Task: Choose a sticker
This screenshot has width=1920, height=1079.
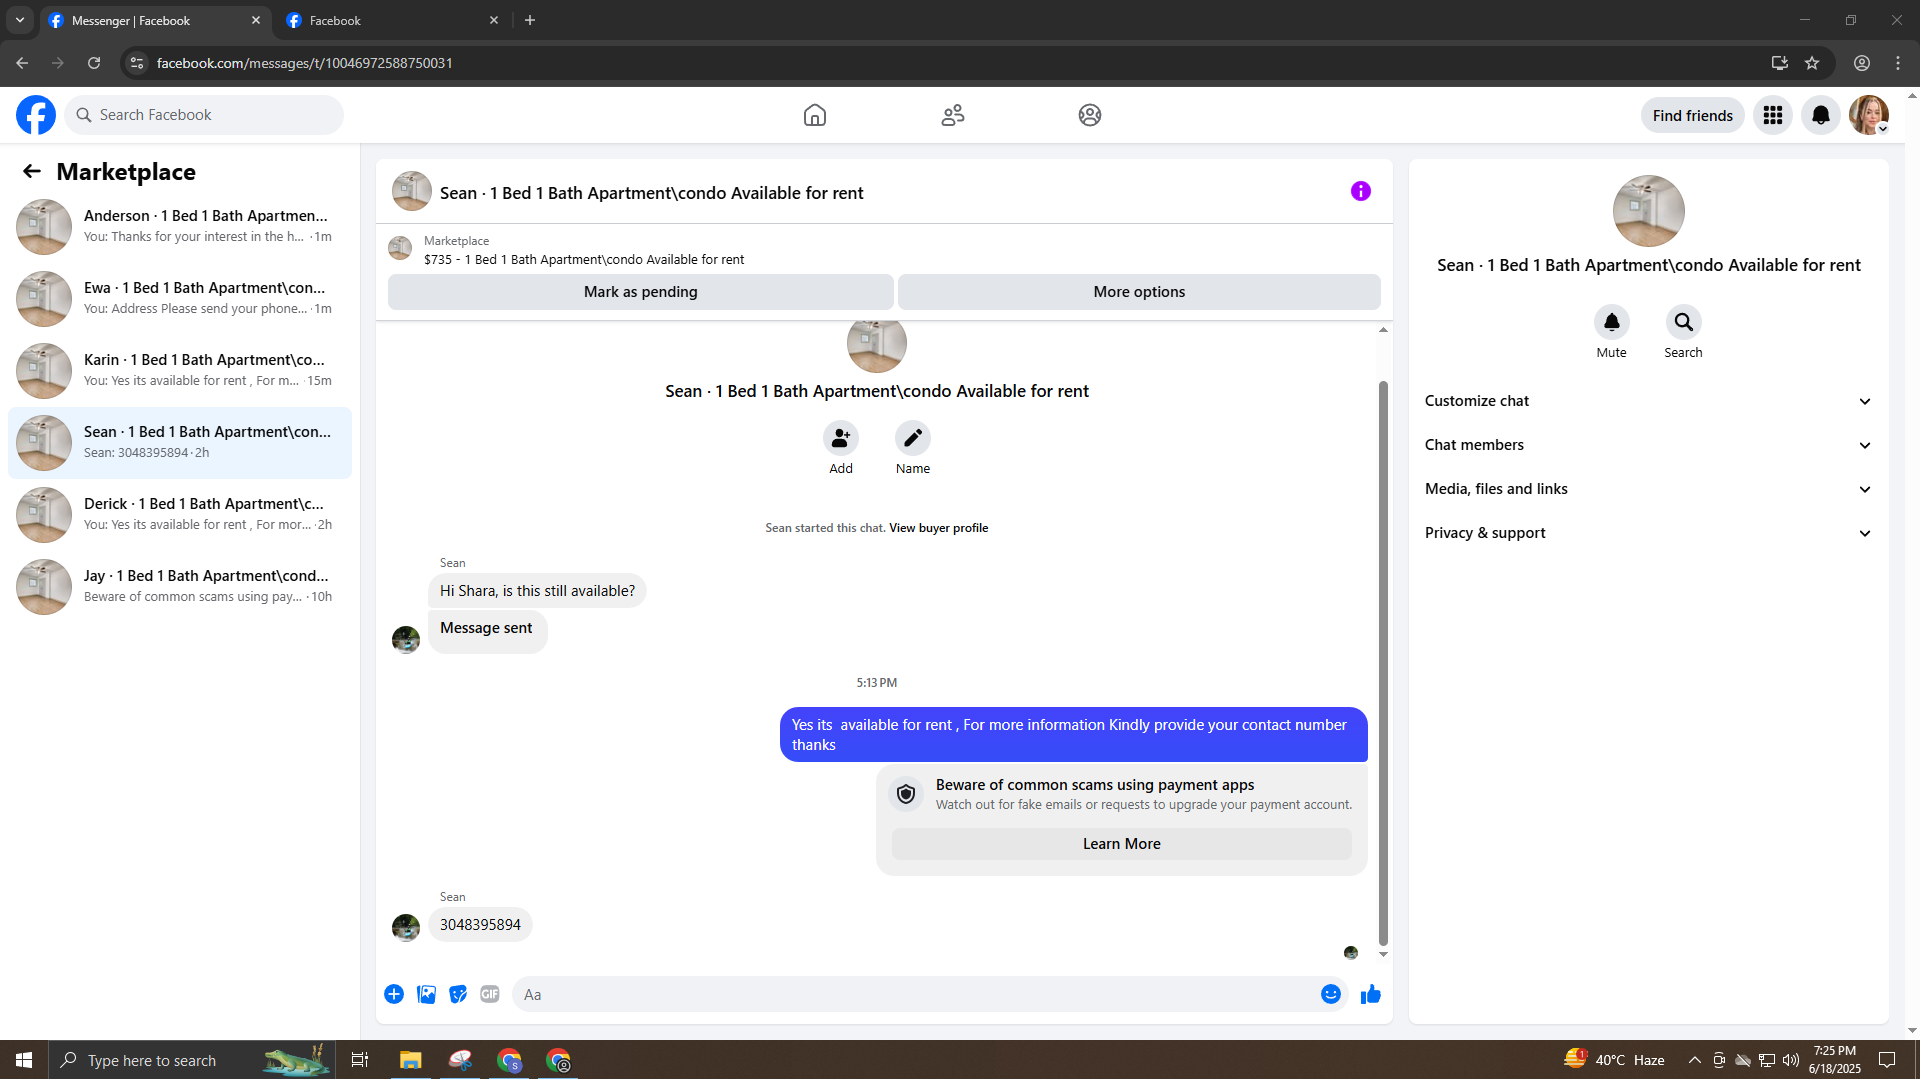Action: pos(458,994)
